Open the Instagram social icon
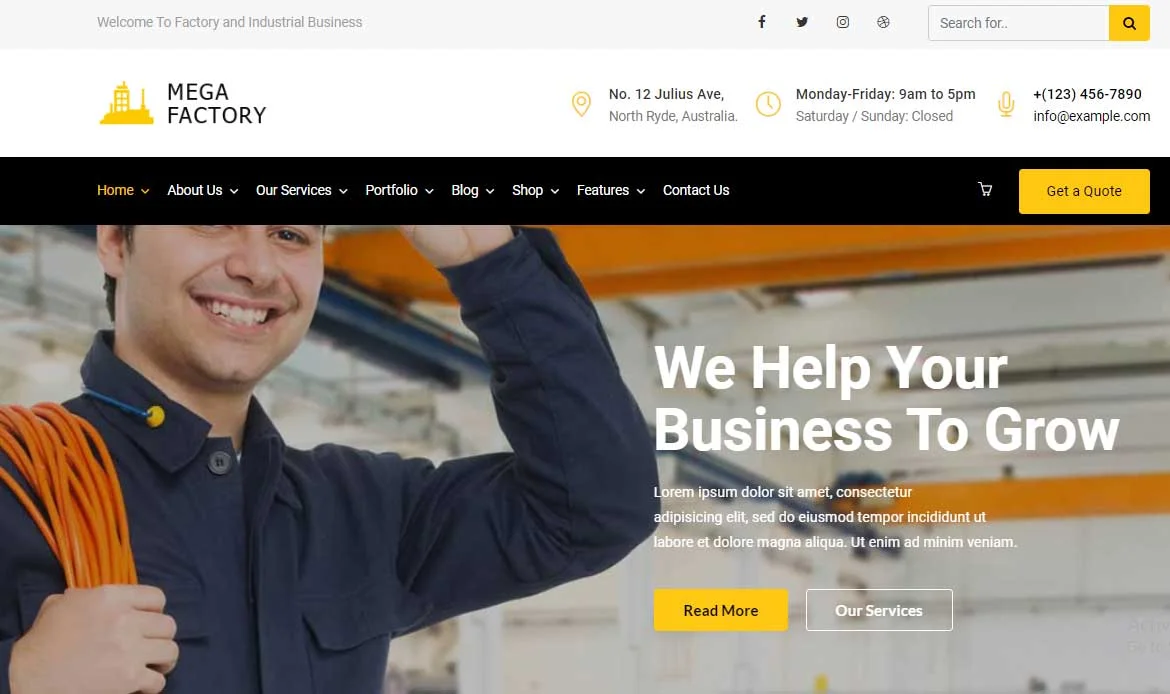The image size is (1170, 694). (842, 22)
